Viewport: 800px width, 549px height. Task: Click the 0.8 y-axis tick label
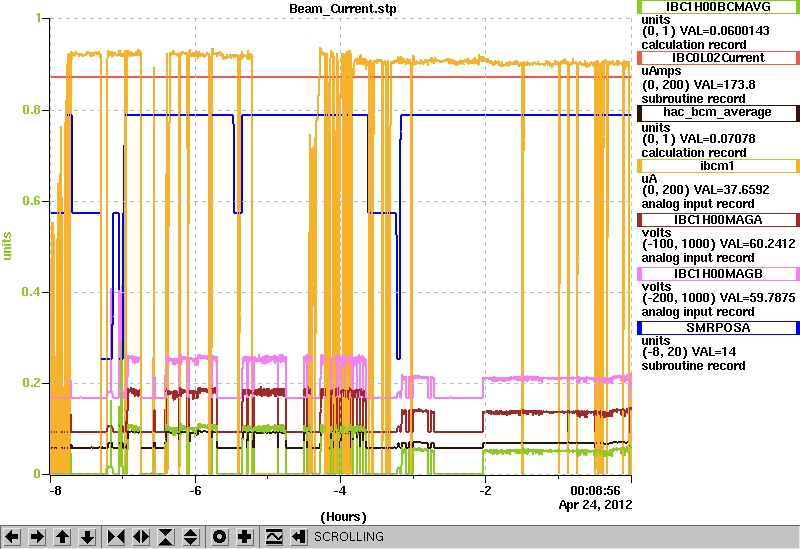(33, 110)
